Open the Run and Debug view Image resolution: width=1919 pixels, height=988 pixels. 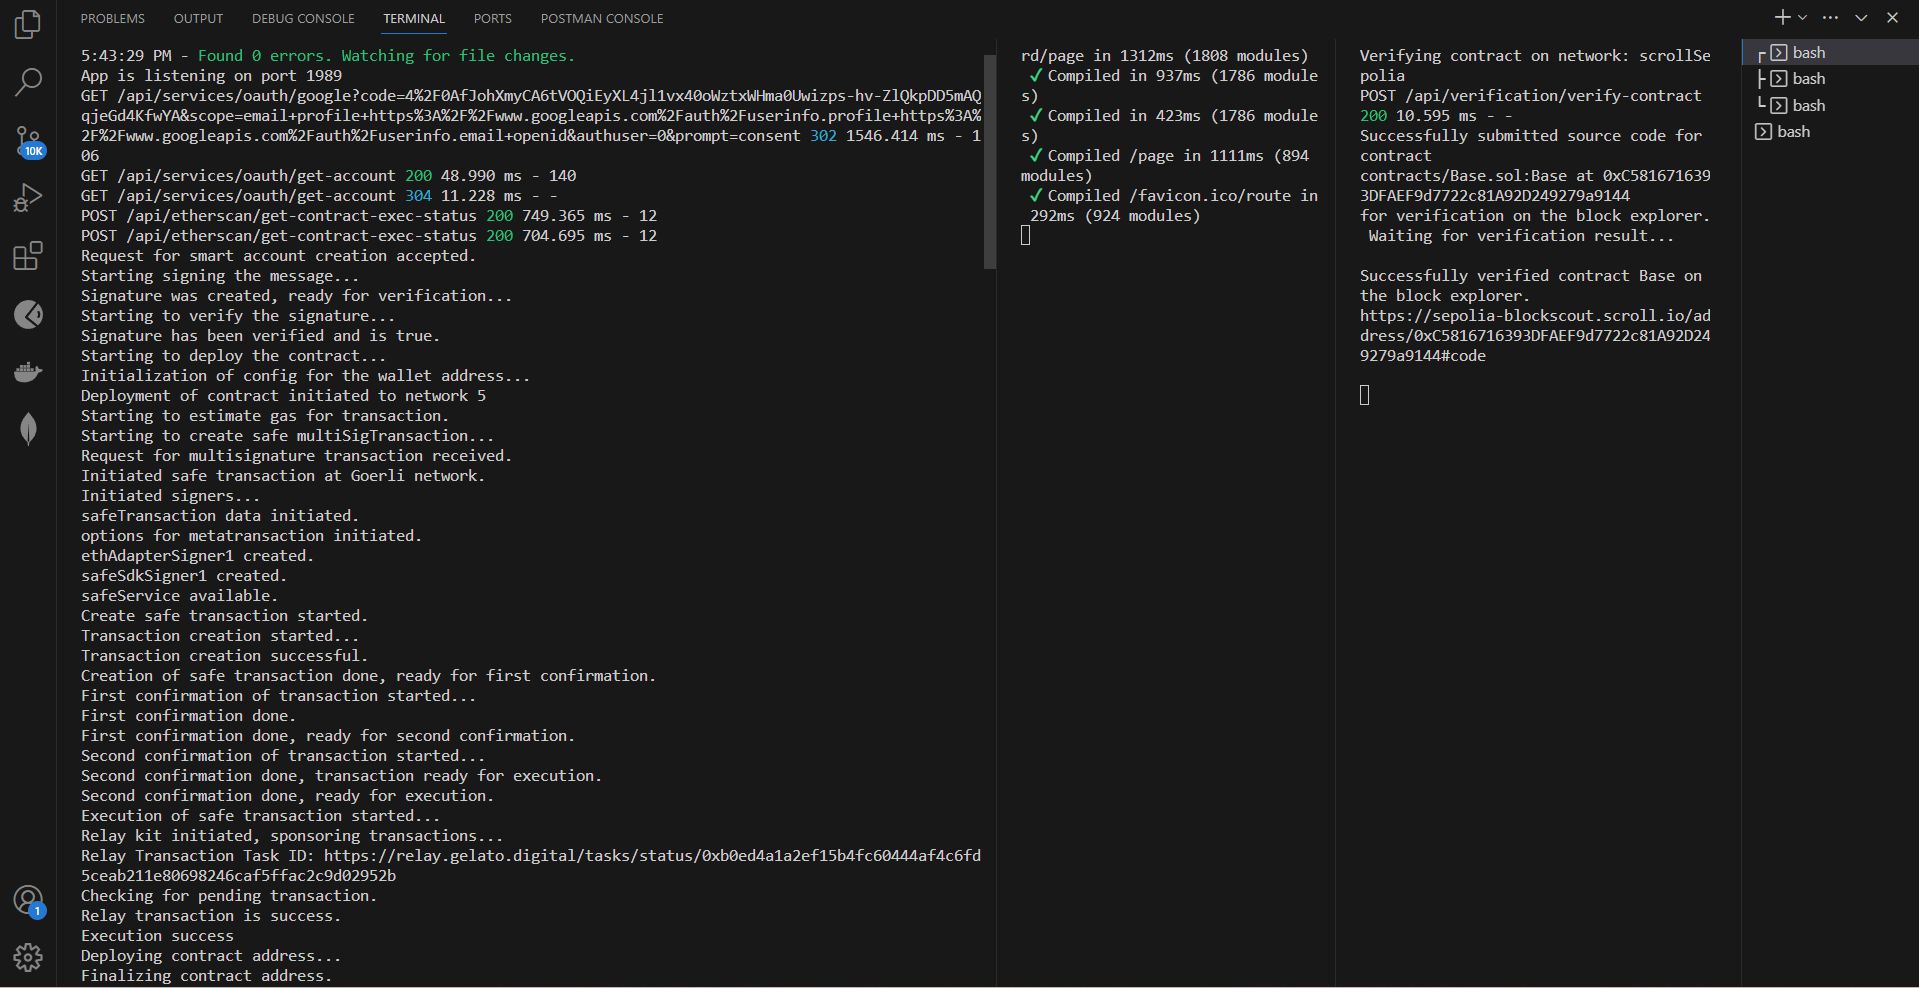[x=28, y=198]
